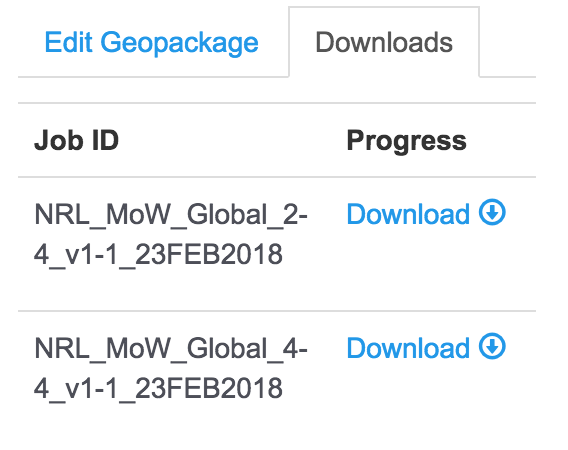568x450 pixels.
Task: Click the "4_v1-1_23FEB2018" text in second row
Action: click(x=158, y=389)
